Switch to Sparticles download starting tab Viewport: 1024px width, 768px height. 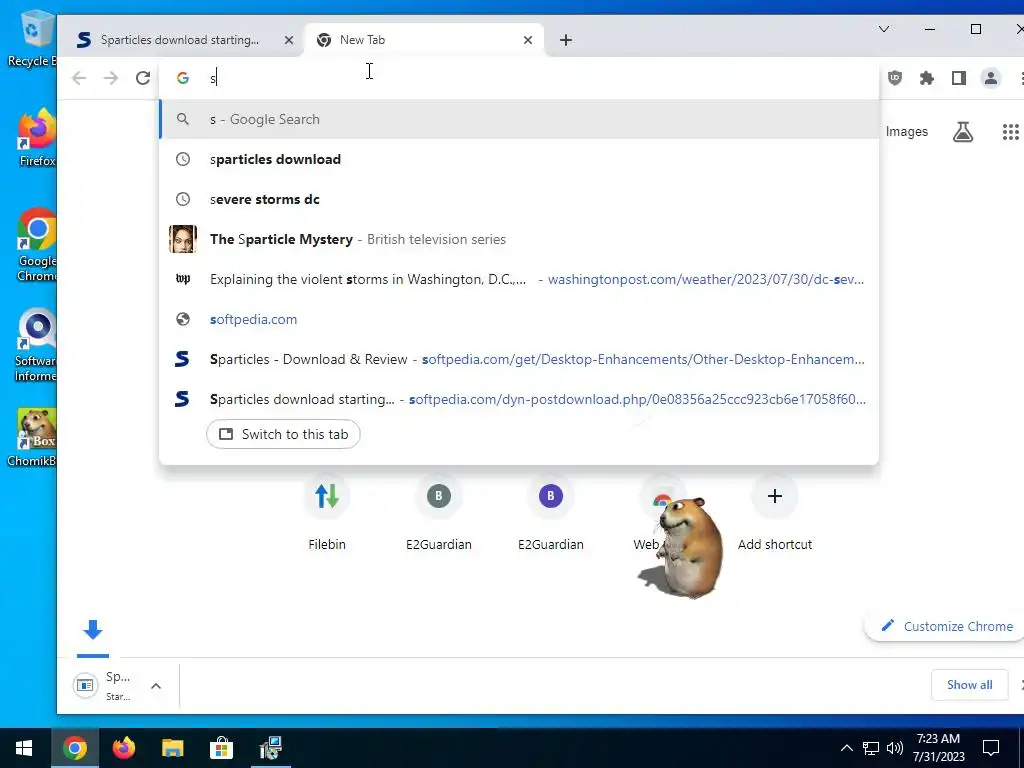(180, 40)
